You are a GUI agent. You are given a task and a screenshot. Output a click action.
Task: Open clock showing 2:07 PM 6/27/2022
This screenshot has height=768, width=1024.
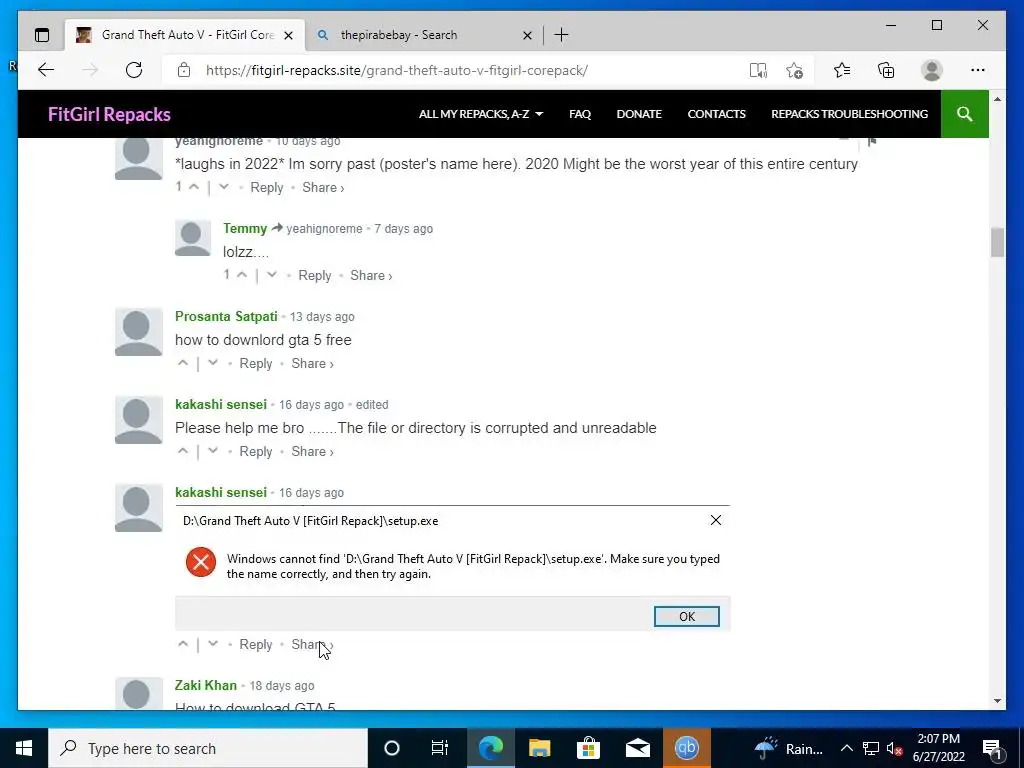(x=938, y=748)
